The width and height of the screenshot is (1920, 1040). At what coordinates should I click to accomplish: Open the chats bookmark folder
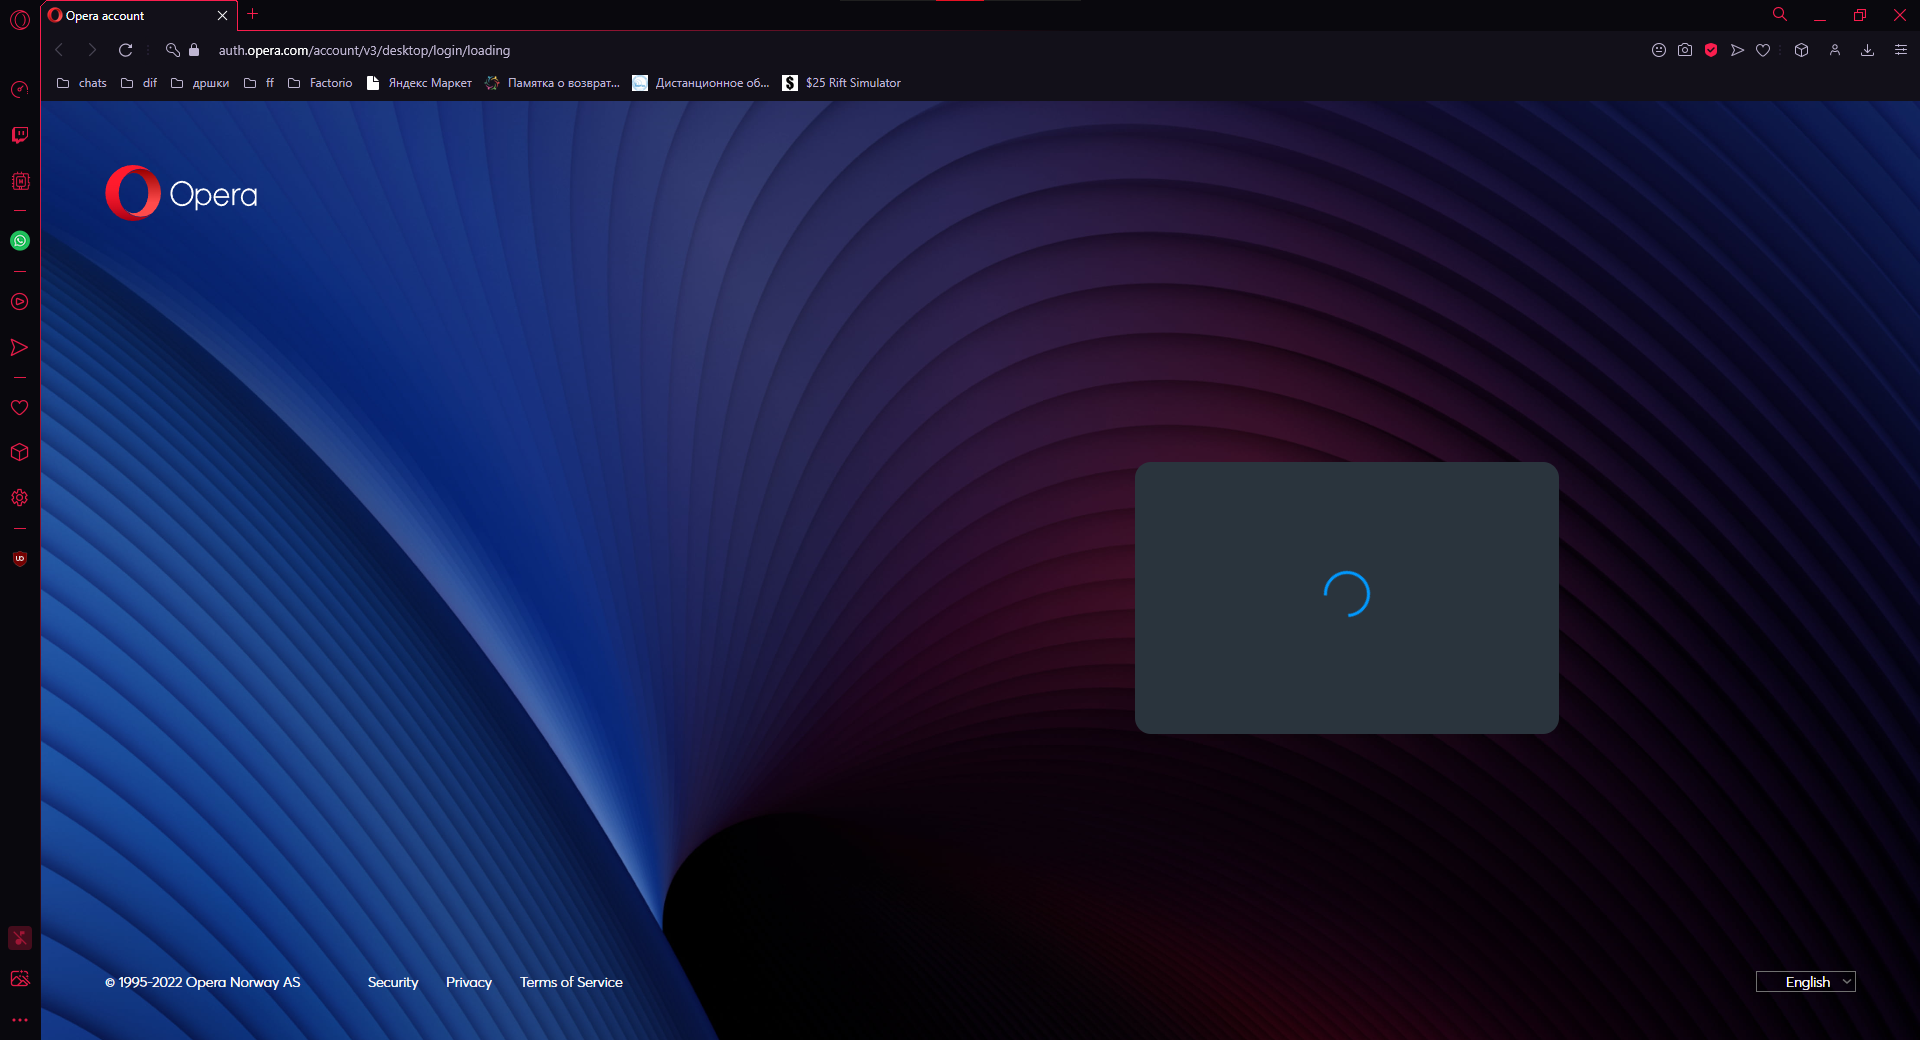(x=82, y=83)
